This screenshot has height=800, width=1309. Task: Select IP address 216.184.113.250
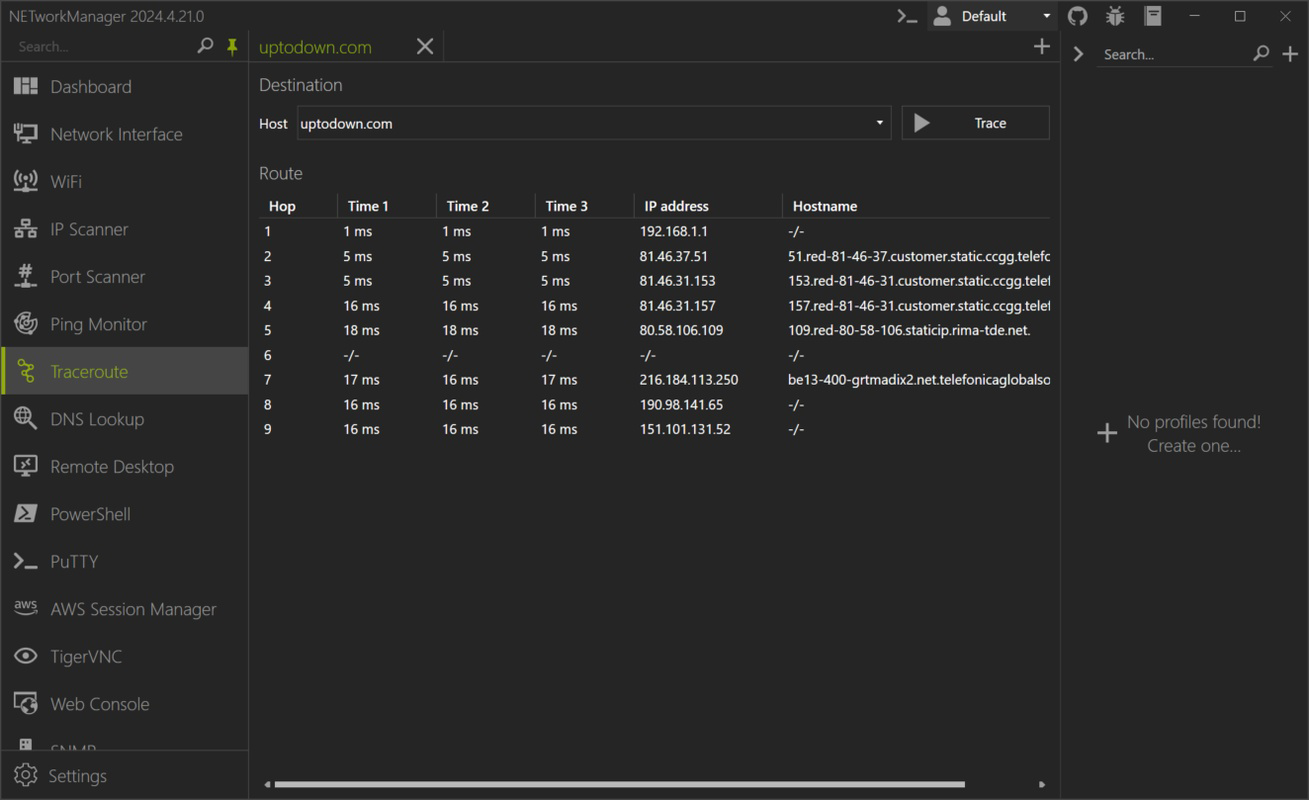pos(689,380)
